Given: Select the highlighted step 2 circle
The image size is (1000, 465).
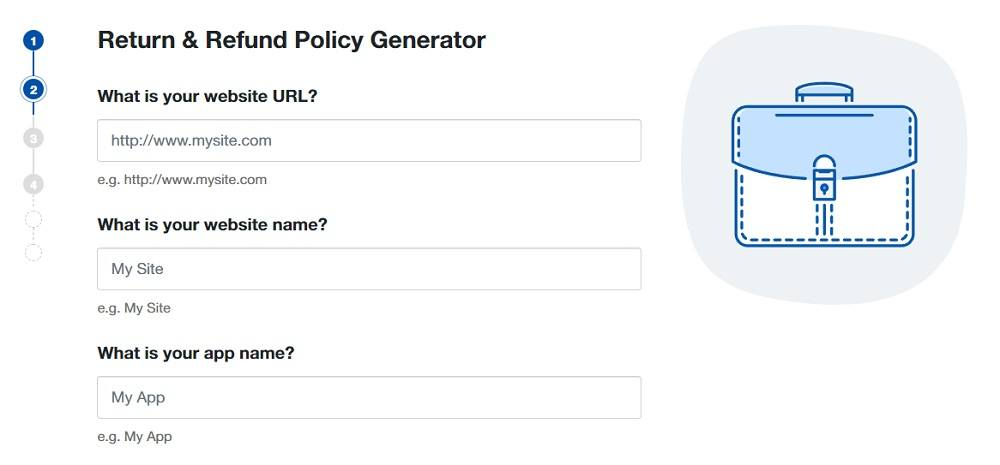Looking at the screenshot, I should coord(34,89).
